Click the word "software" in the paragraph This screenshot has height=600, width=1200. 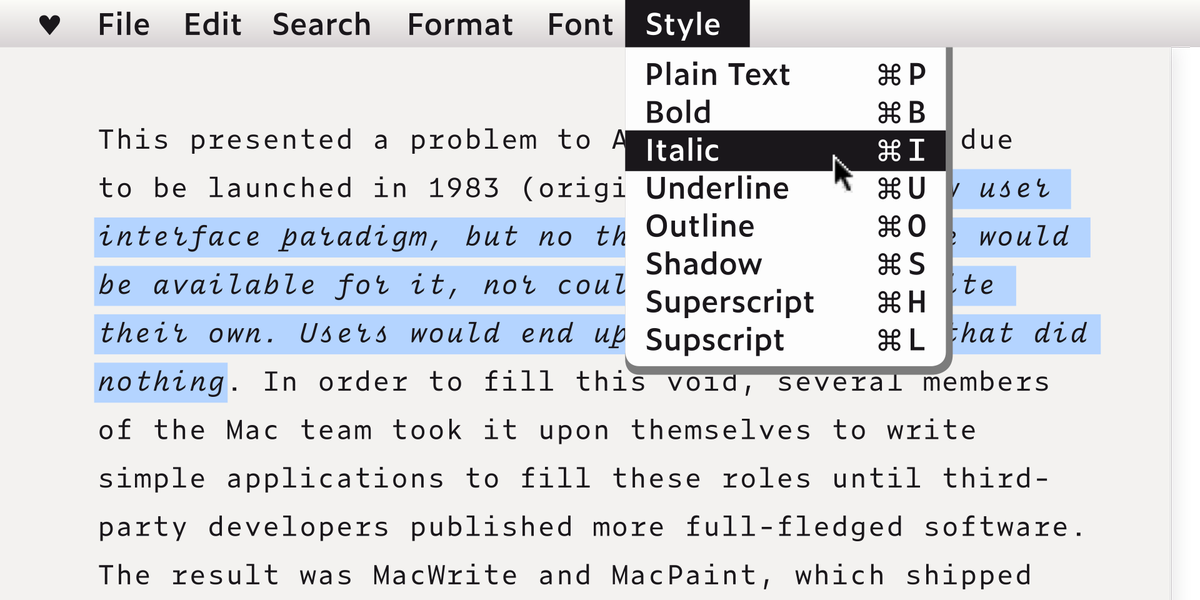click(x=996, y=526)
